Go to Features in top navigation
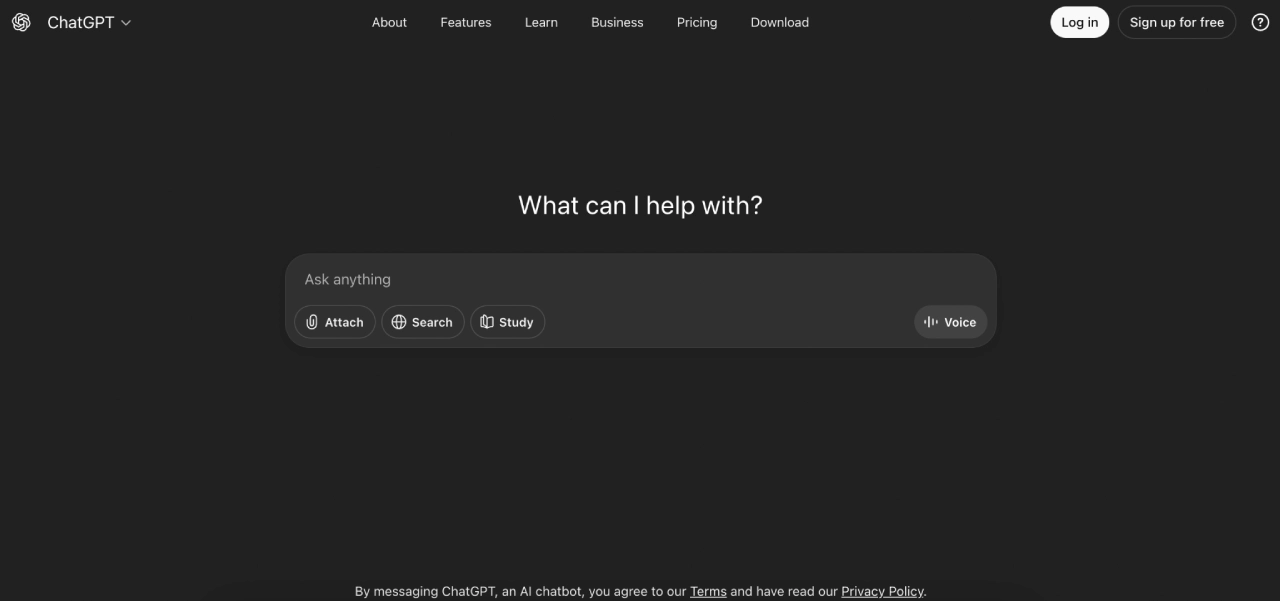1280x601 pixels. [465, 22]
